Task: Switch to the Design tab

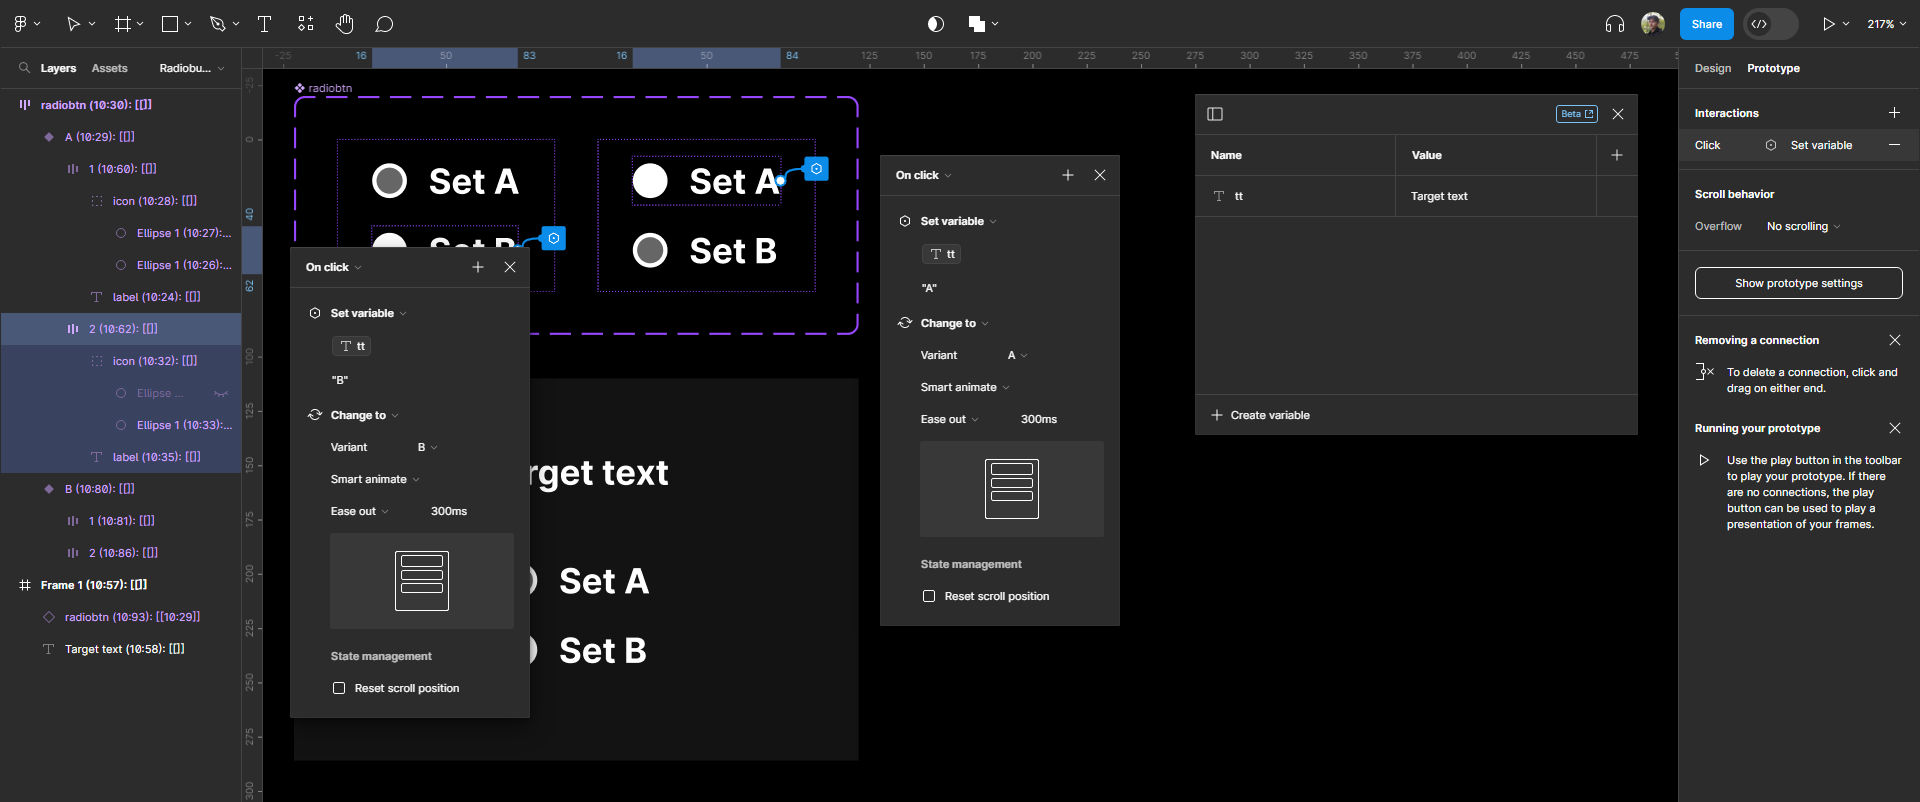Action: click(x=1712, y=68)
